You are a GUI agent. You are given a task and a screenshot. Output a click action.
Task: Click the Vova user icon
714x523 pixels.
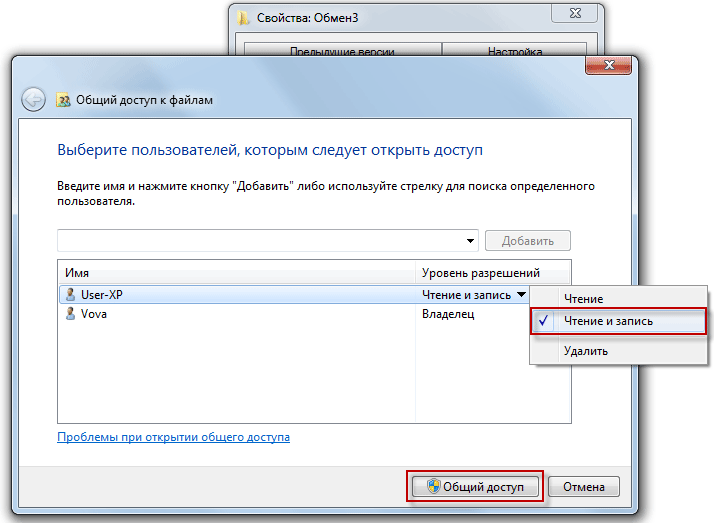(70, 314)
